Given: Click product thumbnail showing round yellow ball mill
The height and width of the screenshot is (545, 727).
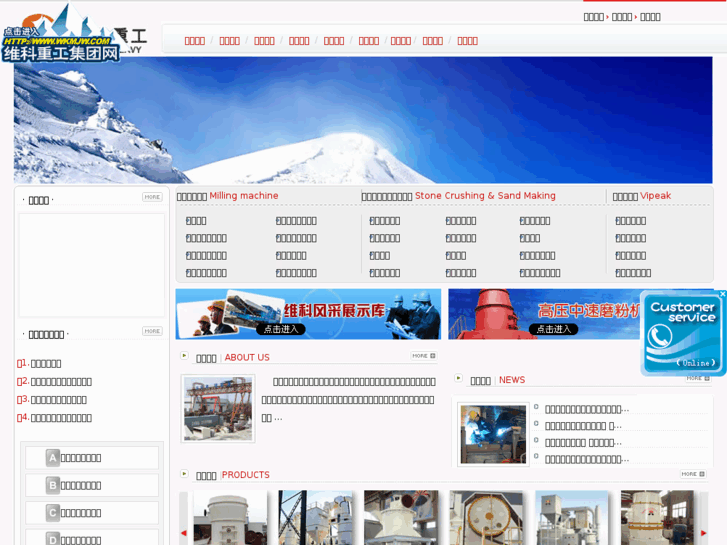Looking at the screenshot, I should (486, 518).
